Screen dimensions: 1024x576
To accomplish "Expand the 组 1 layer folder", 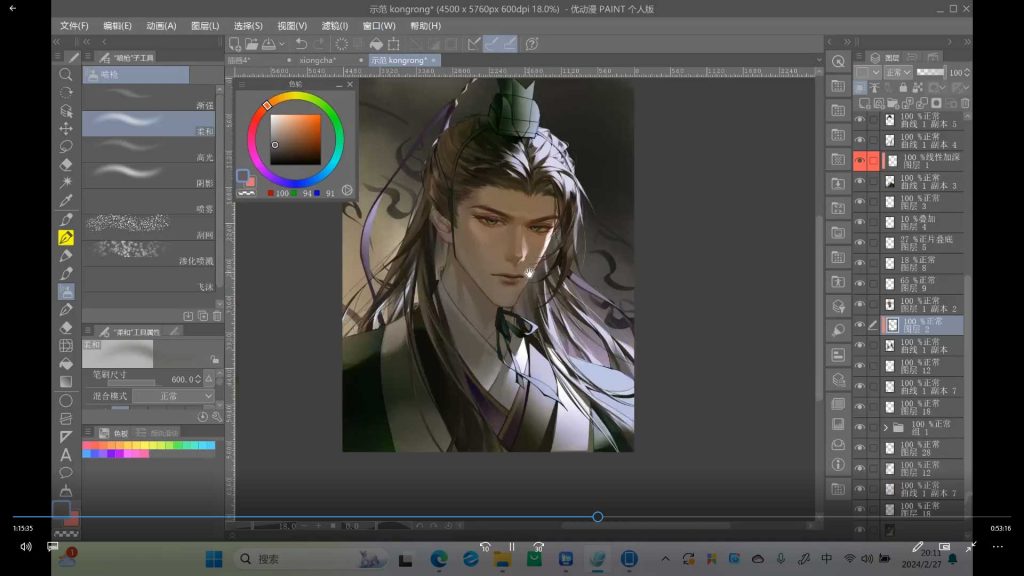I will (x=885, y=427).
